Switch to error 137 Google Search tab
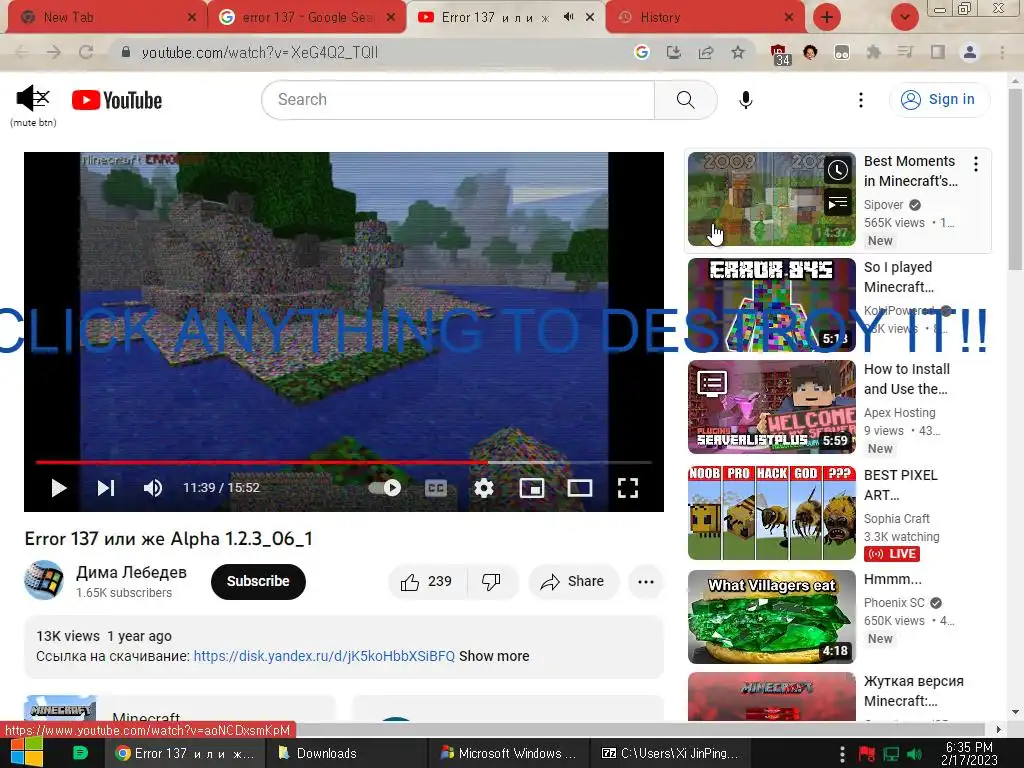Screen dimensions: 1024x768 coord(307,17)
